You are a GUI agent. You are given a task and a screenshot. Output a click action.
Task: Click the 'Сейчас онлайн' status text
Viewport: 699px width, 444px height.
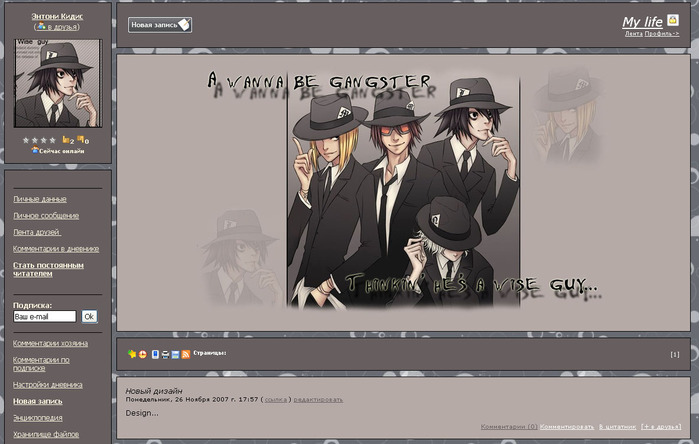(62, 151)
